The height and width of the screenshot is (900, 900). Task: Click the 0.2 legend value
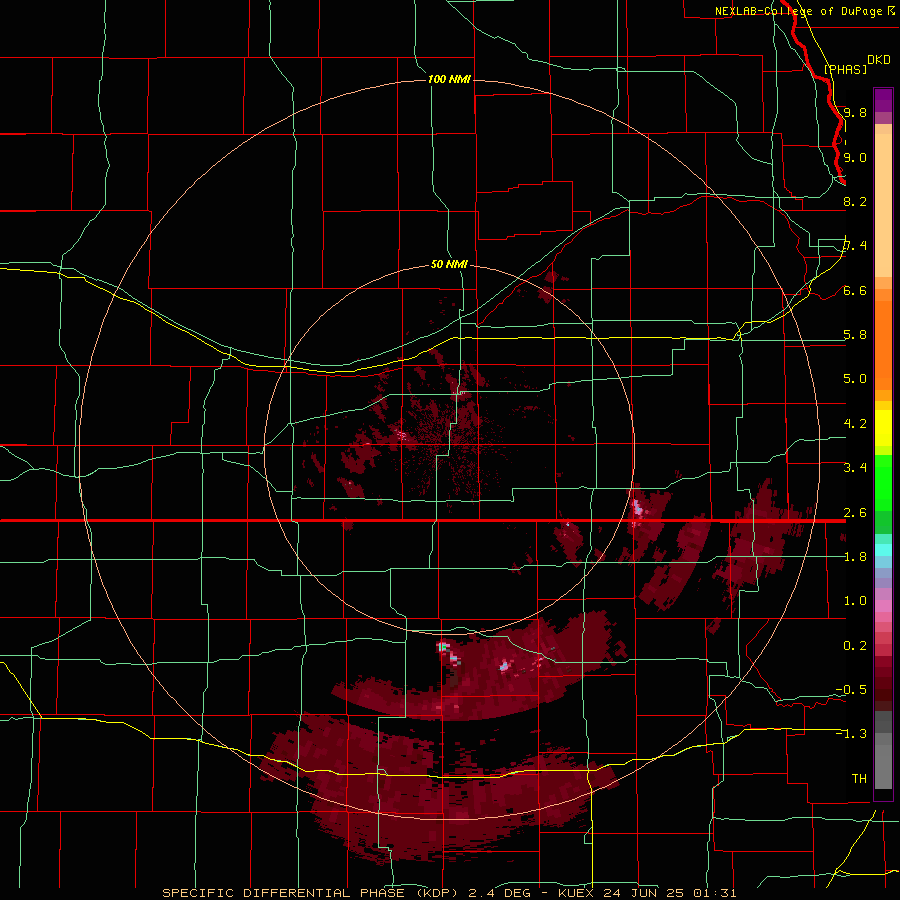tap(855, 646)
